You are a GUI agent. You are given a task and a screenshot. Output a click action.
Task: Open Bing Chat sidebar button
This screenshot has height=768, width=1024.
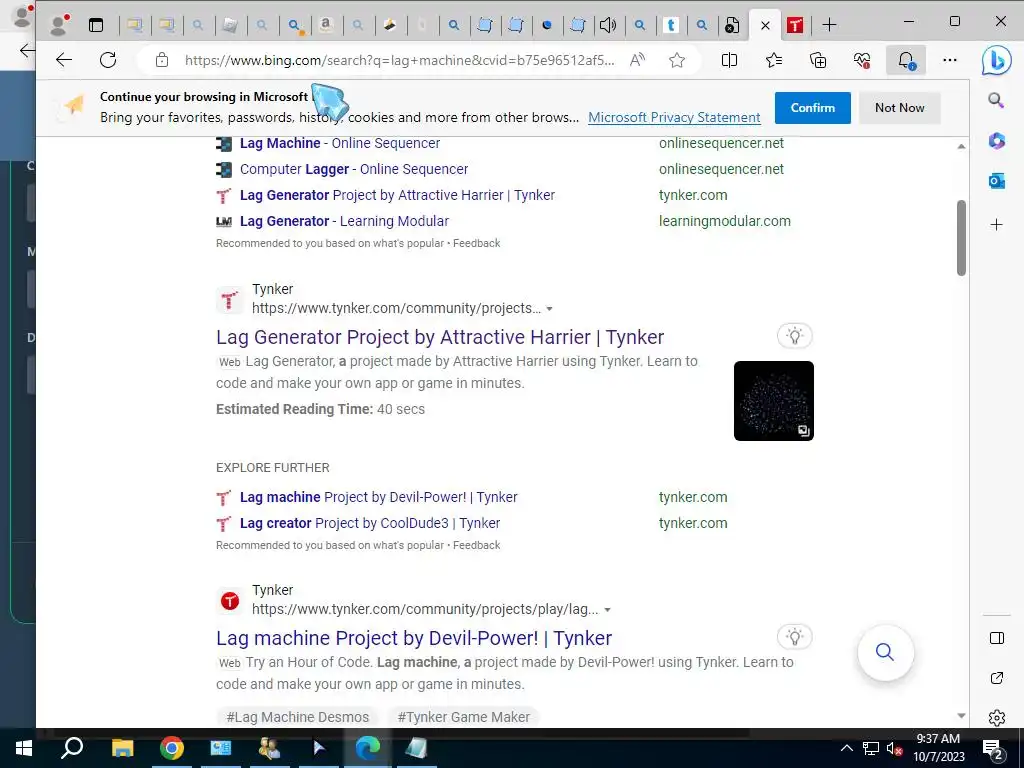pos(997,61)
